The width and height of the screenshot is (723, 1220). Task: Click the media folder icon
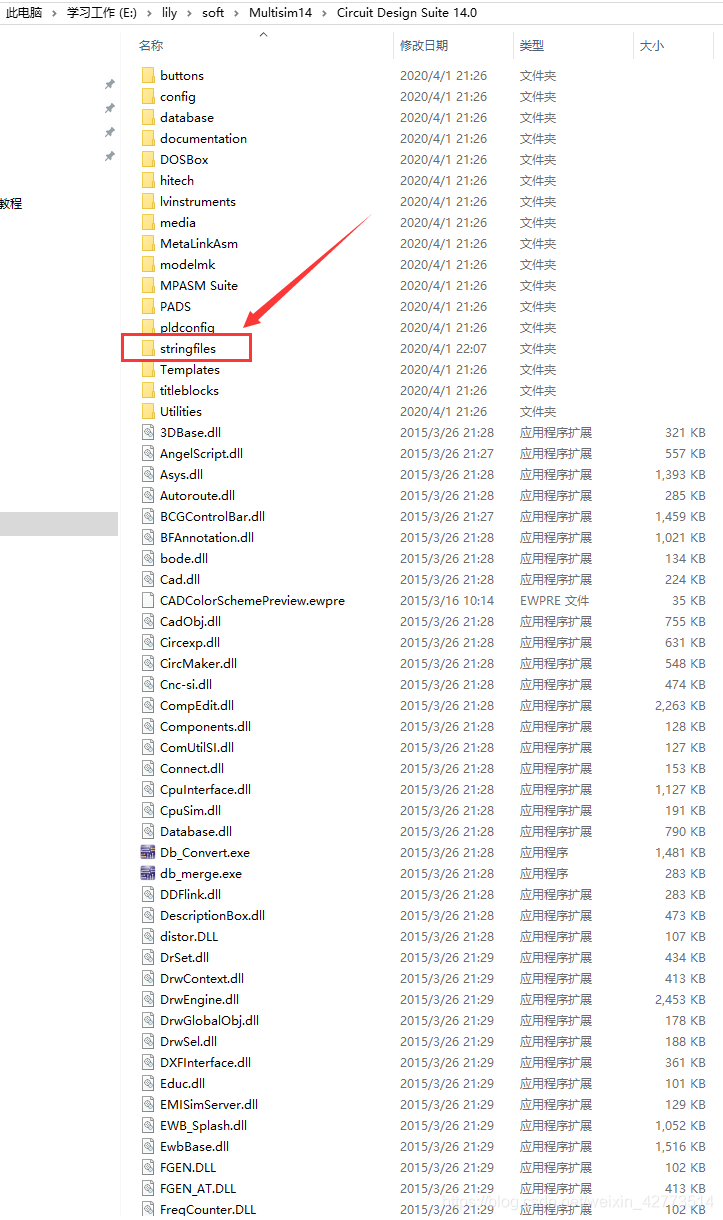pyautogui.click(x=148, y=222)
